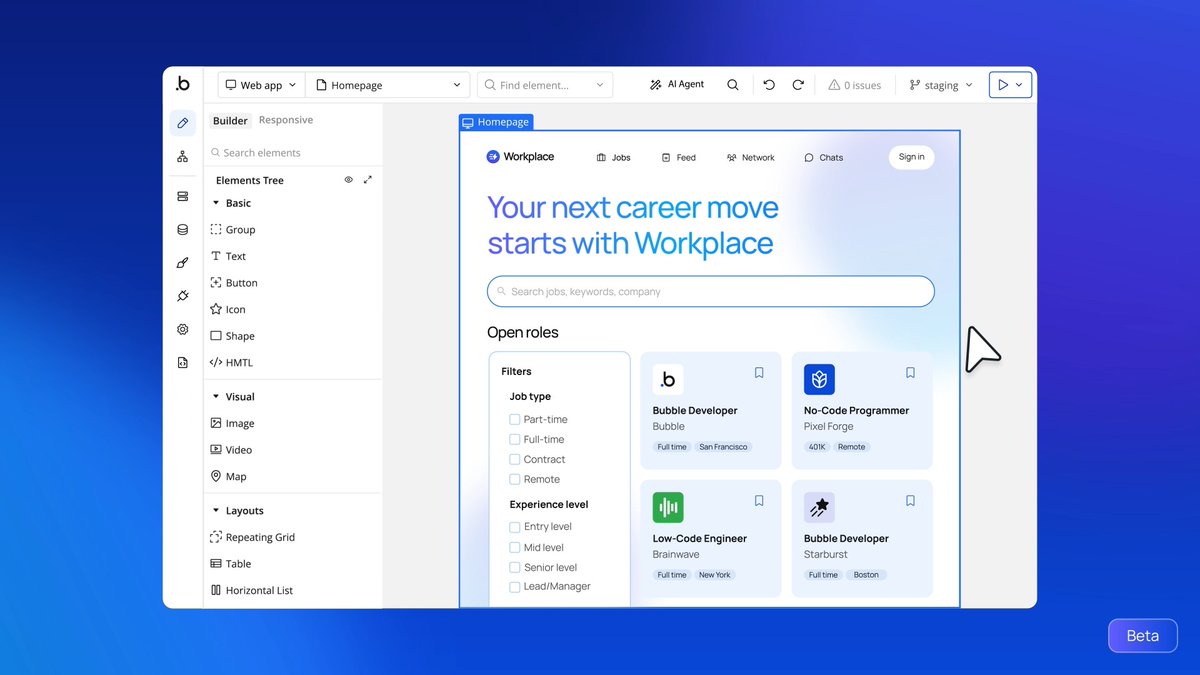Screen dimensions: 1200x675
Task: Undo the last action
Action: [x=769, y=85]
